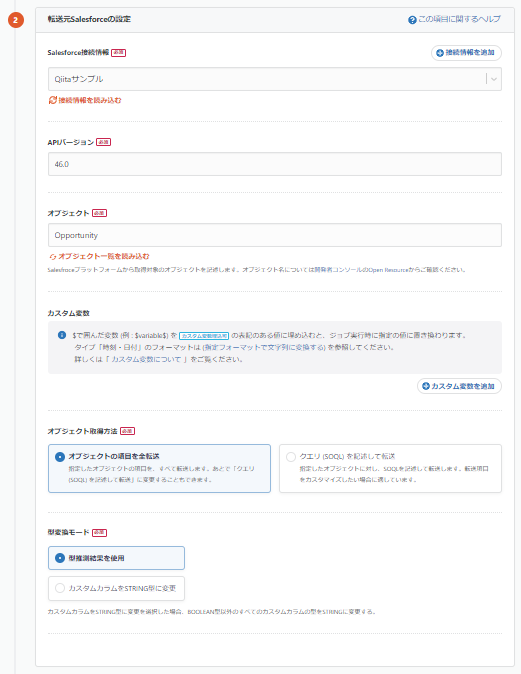
Task: Click the オブジェクト field containing Opportunity
Action: (275, 235)
